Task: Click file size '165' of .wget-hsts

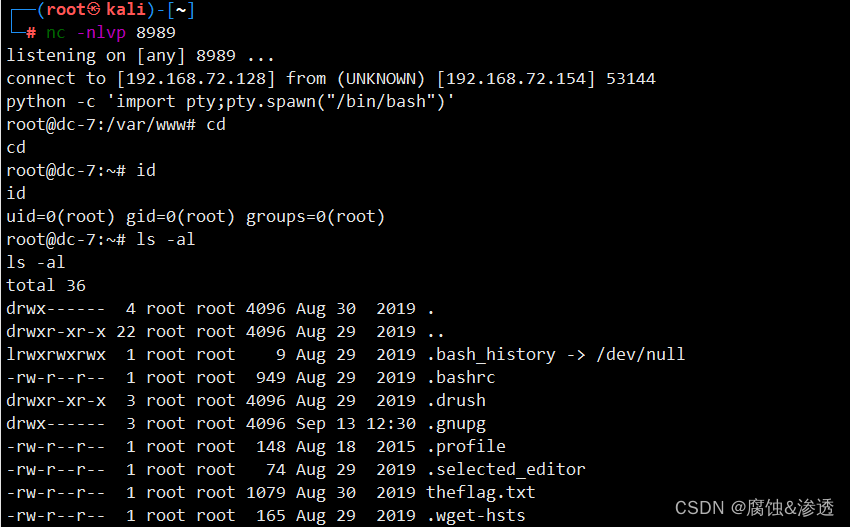Action: (271, 515)
